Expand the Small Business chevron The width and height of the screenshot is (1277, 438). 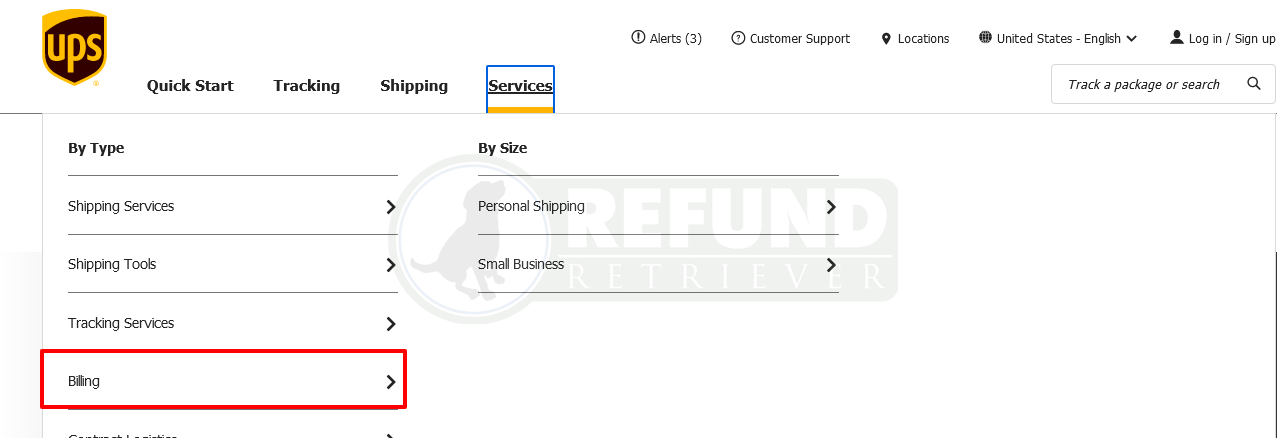(831, 265)
